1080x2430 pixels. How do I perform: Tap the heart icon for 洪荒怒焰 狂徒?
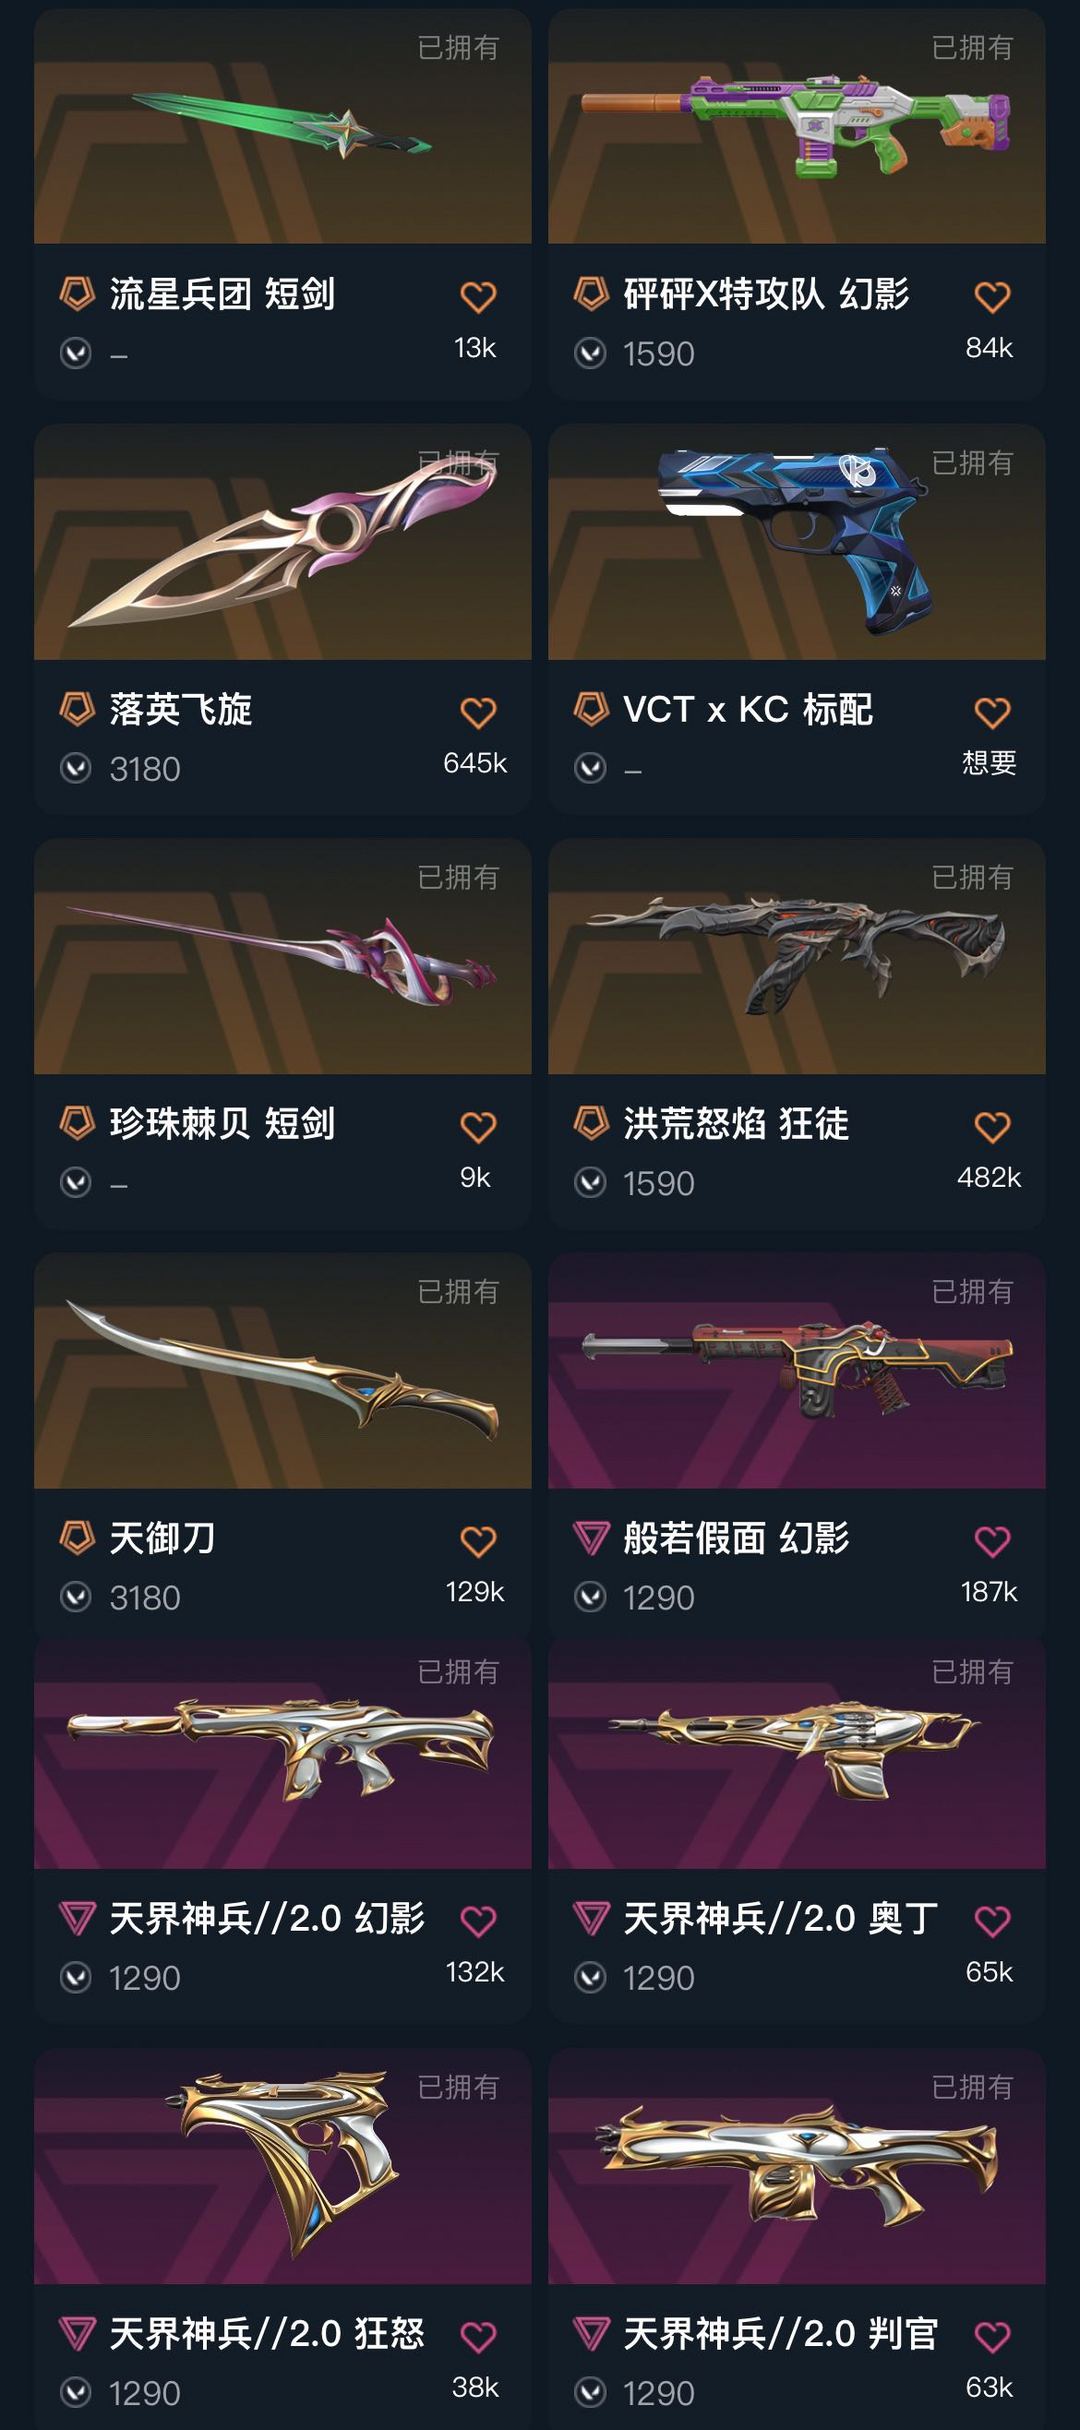pos(992,1127)
